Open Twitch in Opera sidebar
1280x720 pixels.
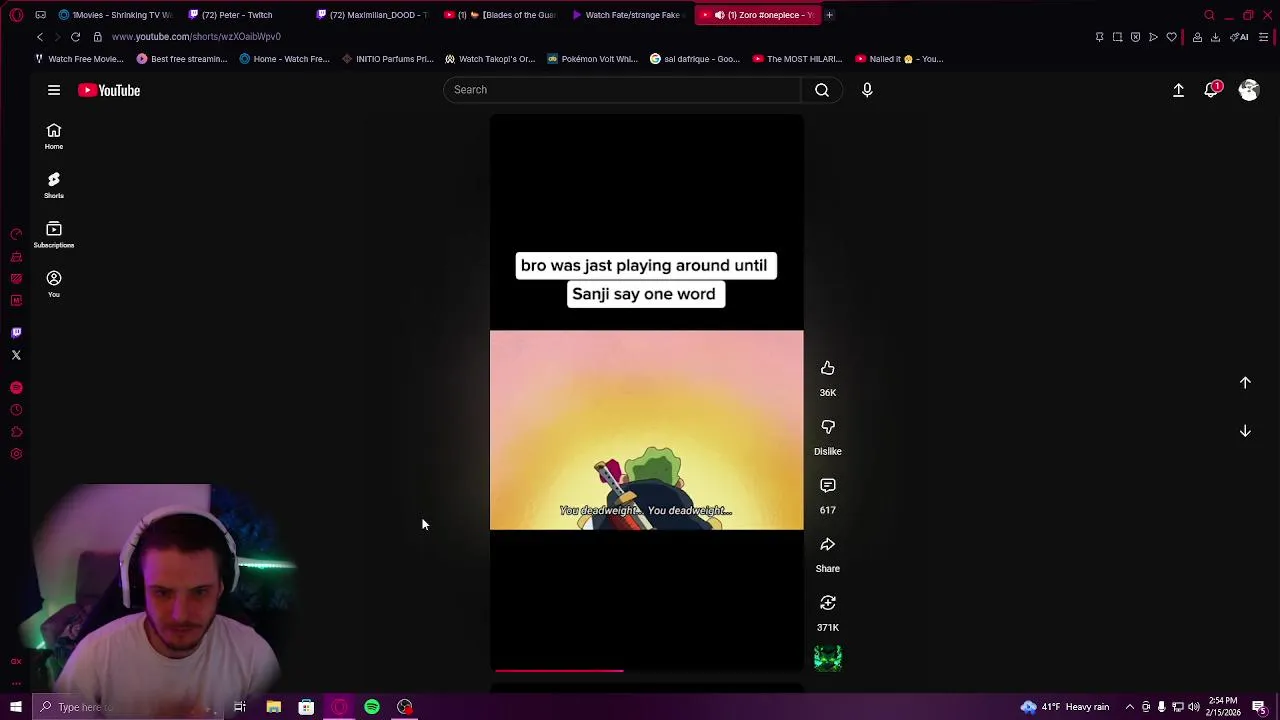coord(16,333)
